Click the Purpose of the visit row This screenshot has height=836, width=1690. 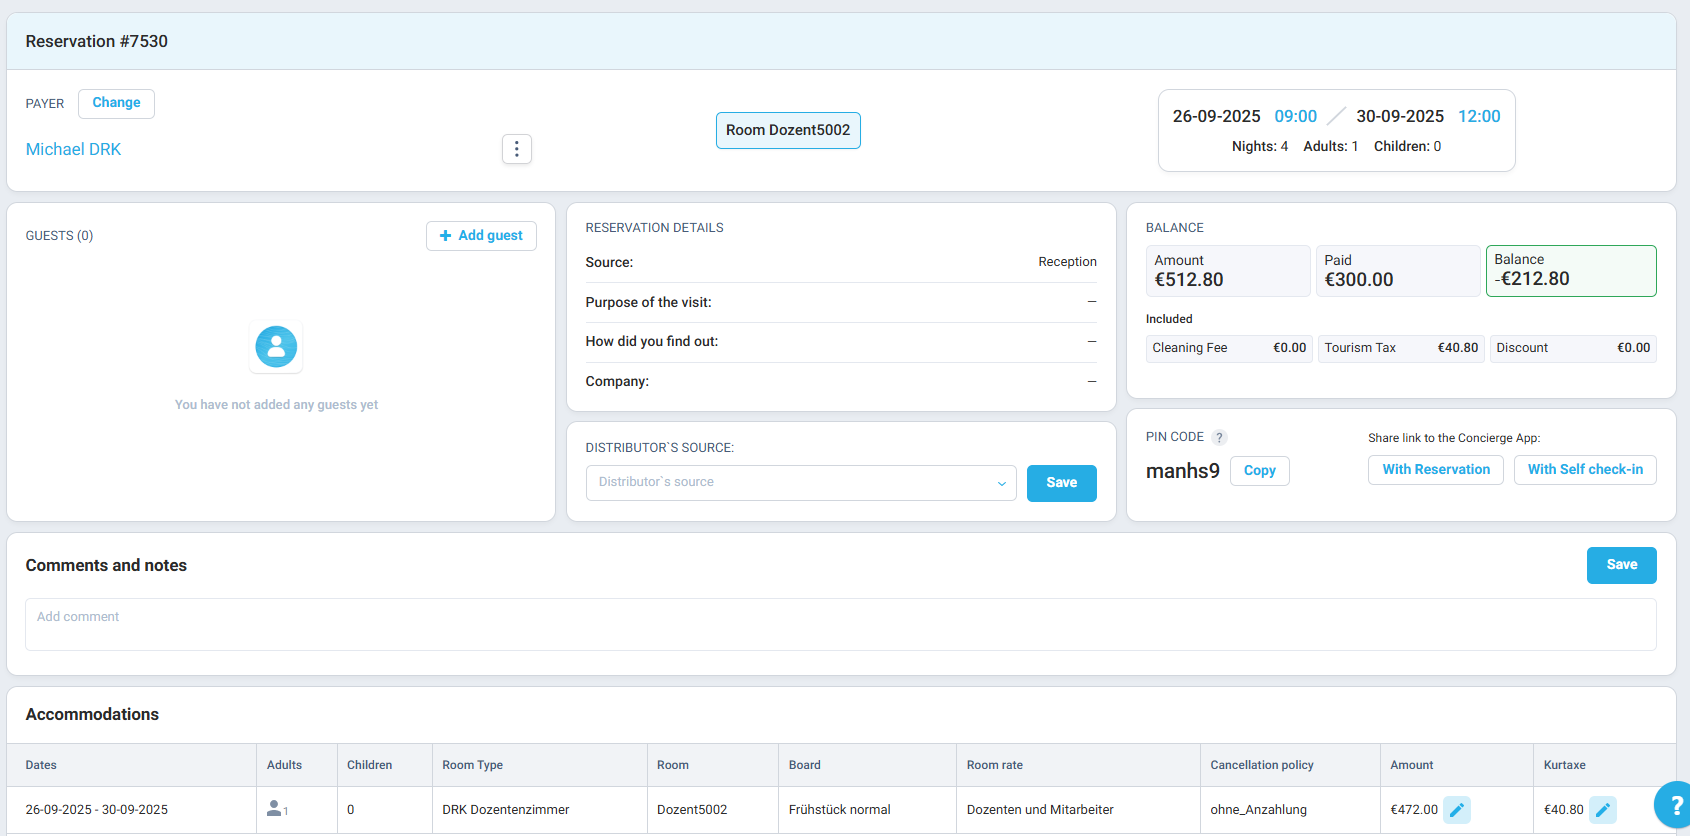pos(841,302)
